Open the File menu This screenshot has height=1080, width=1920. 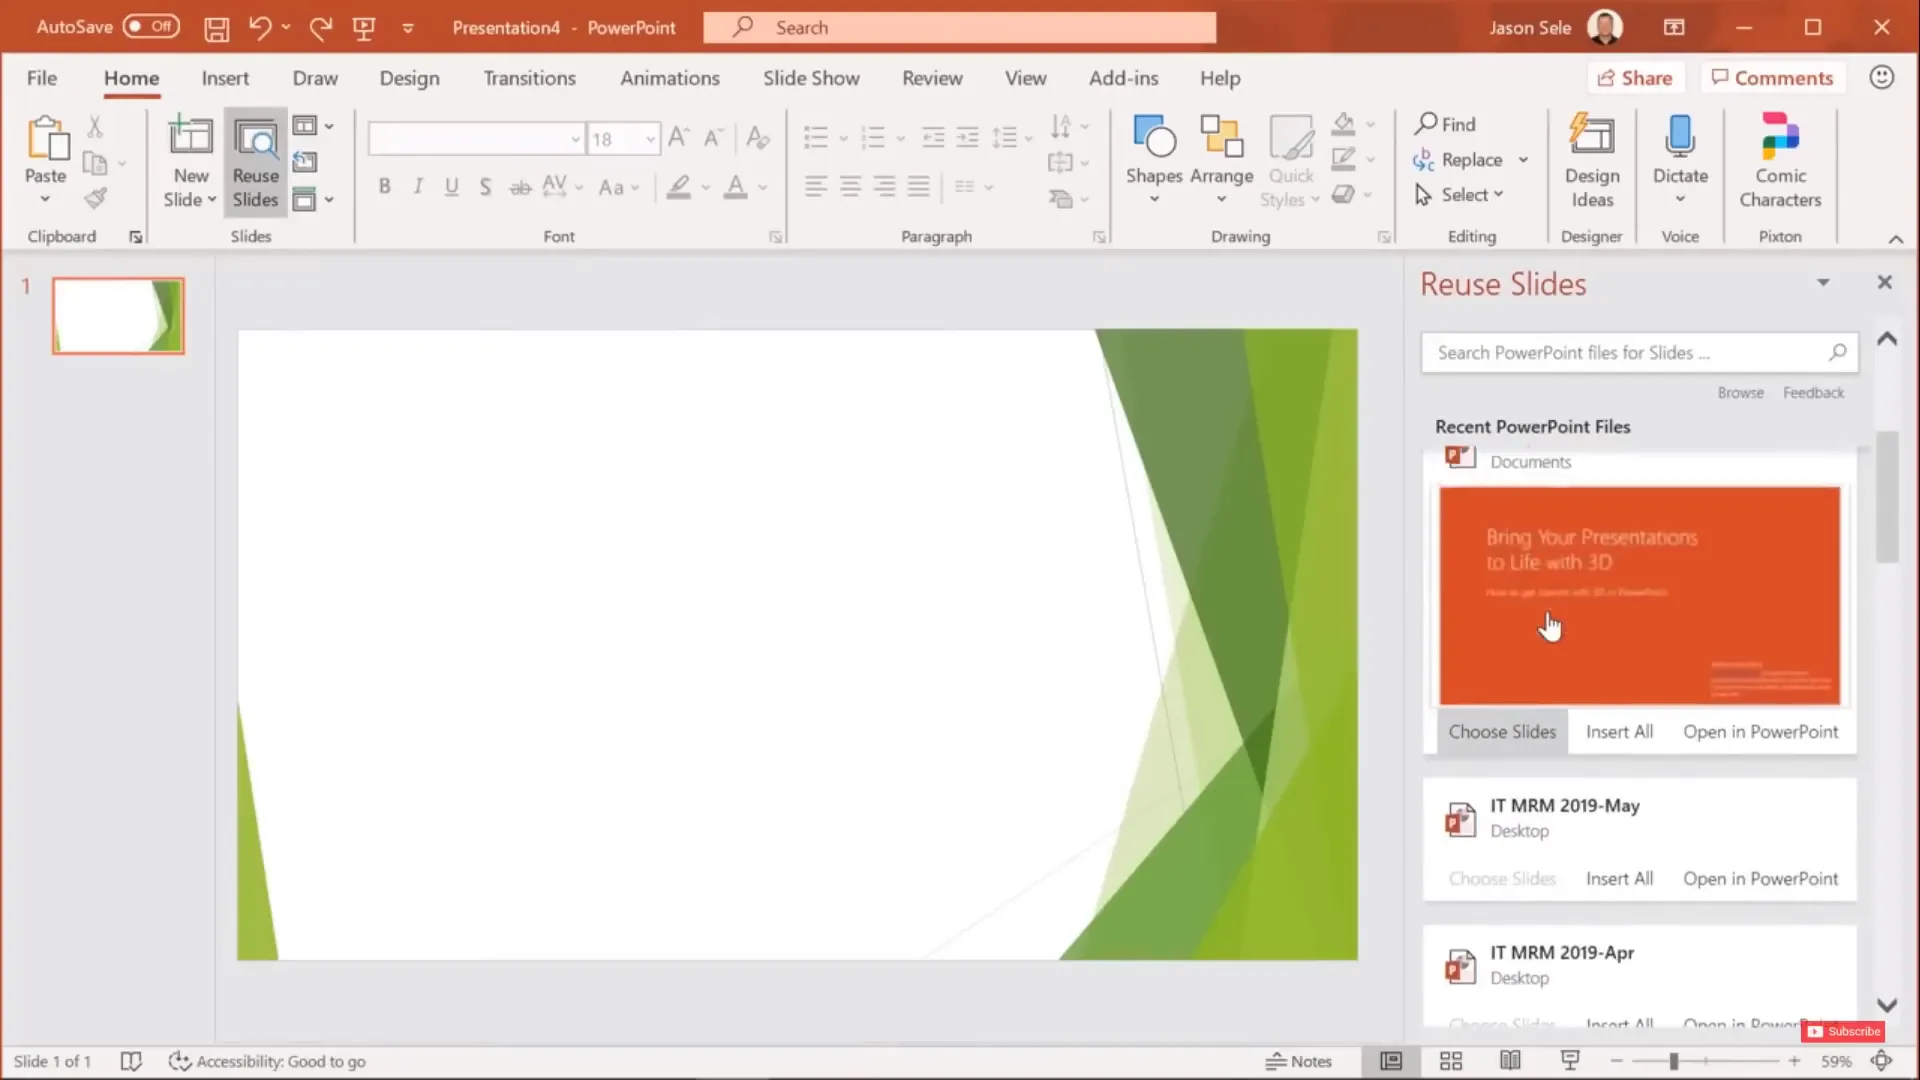[x=42, y=78]
